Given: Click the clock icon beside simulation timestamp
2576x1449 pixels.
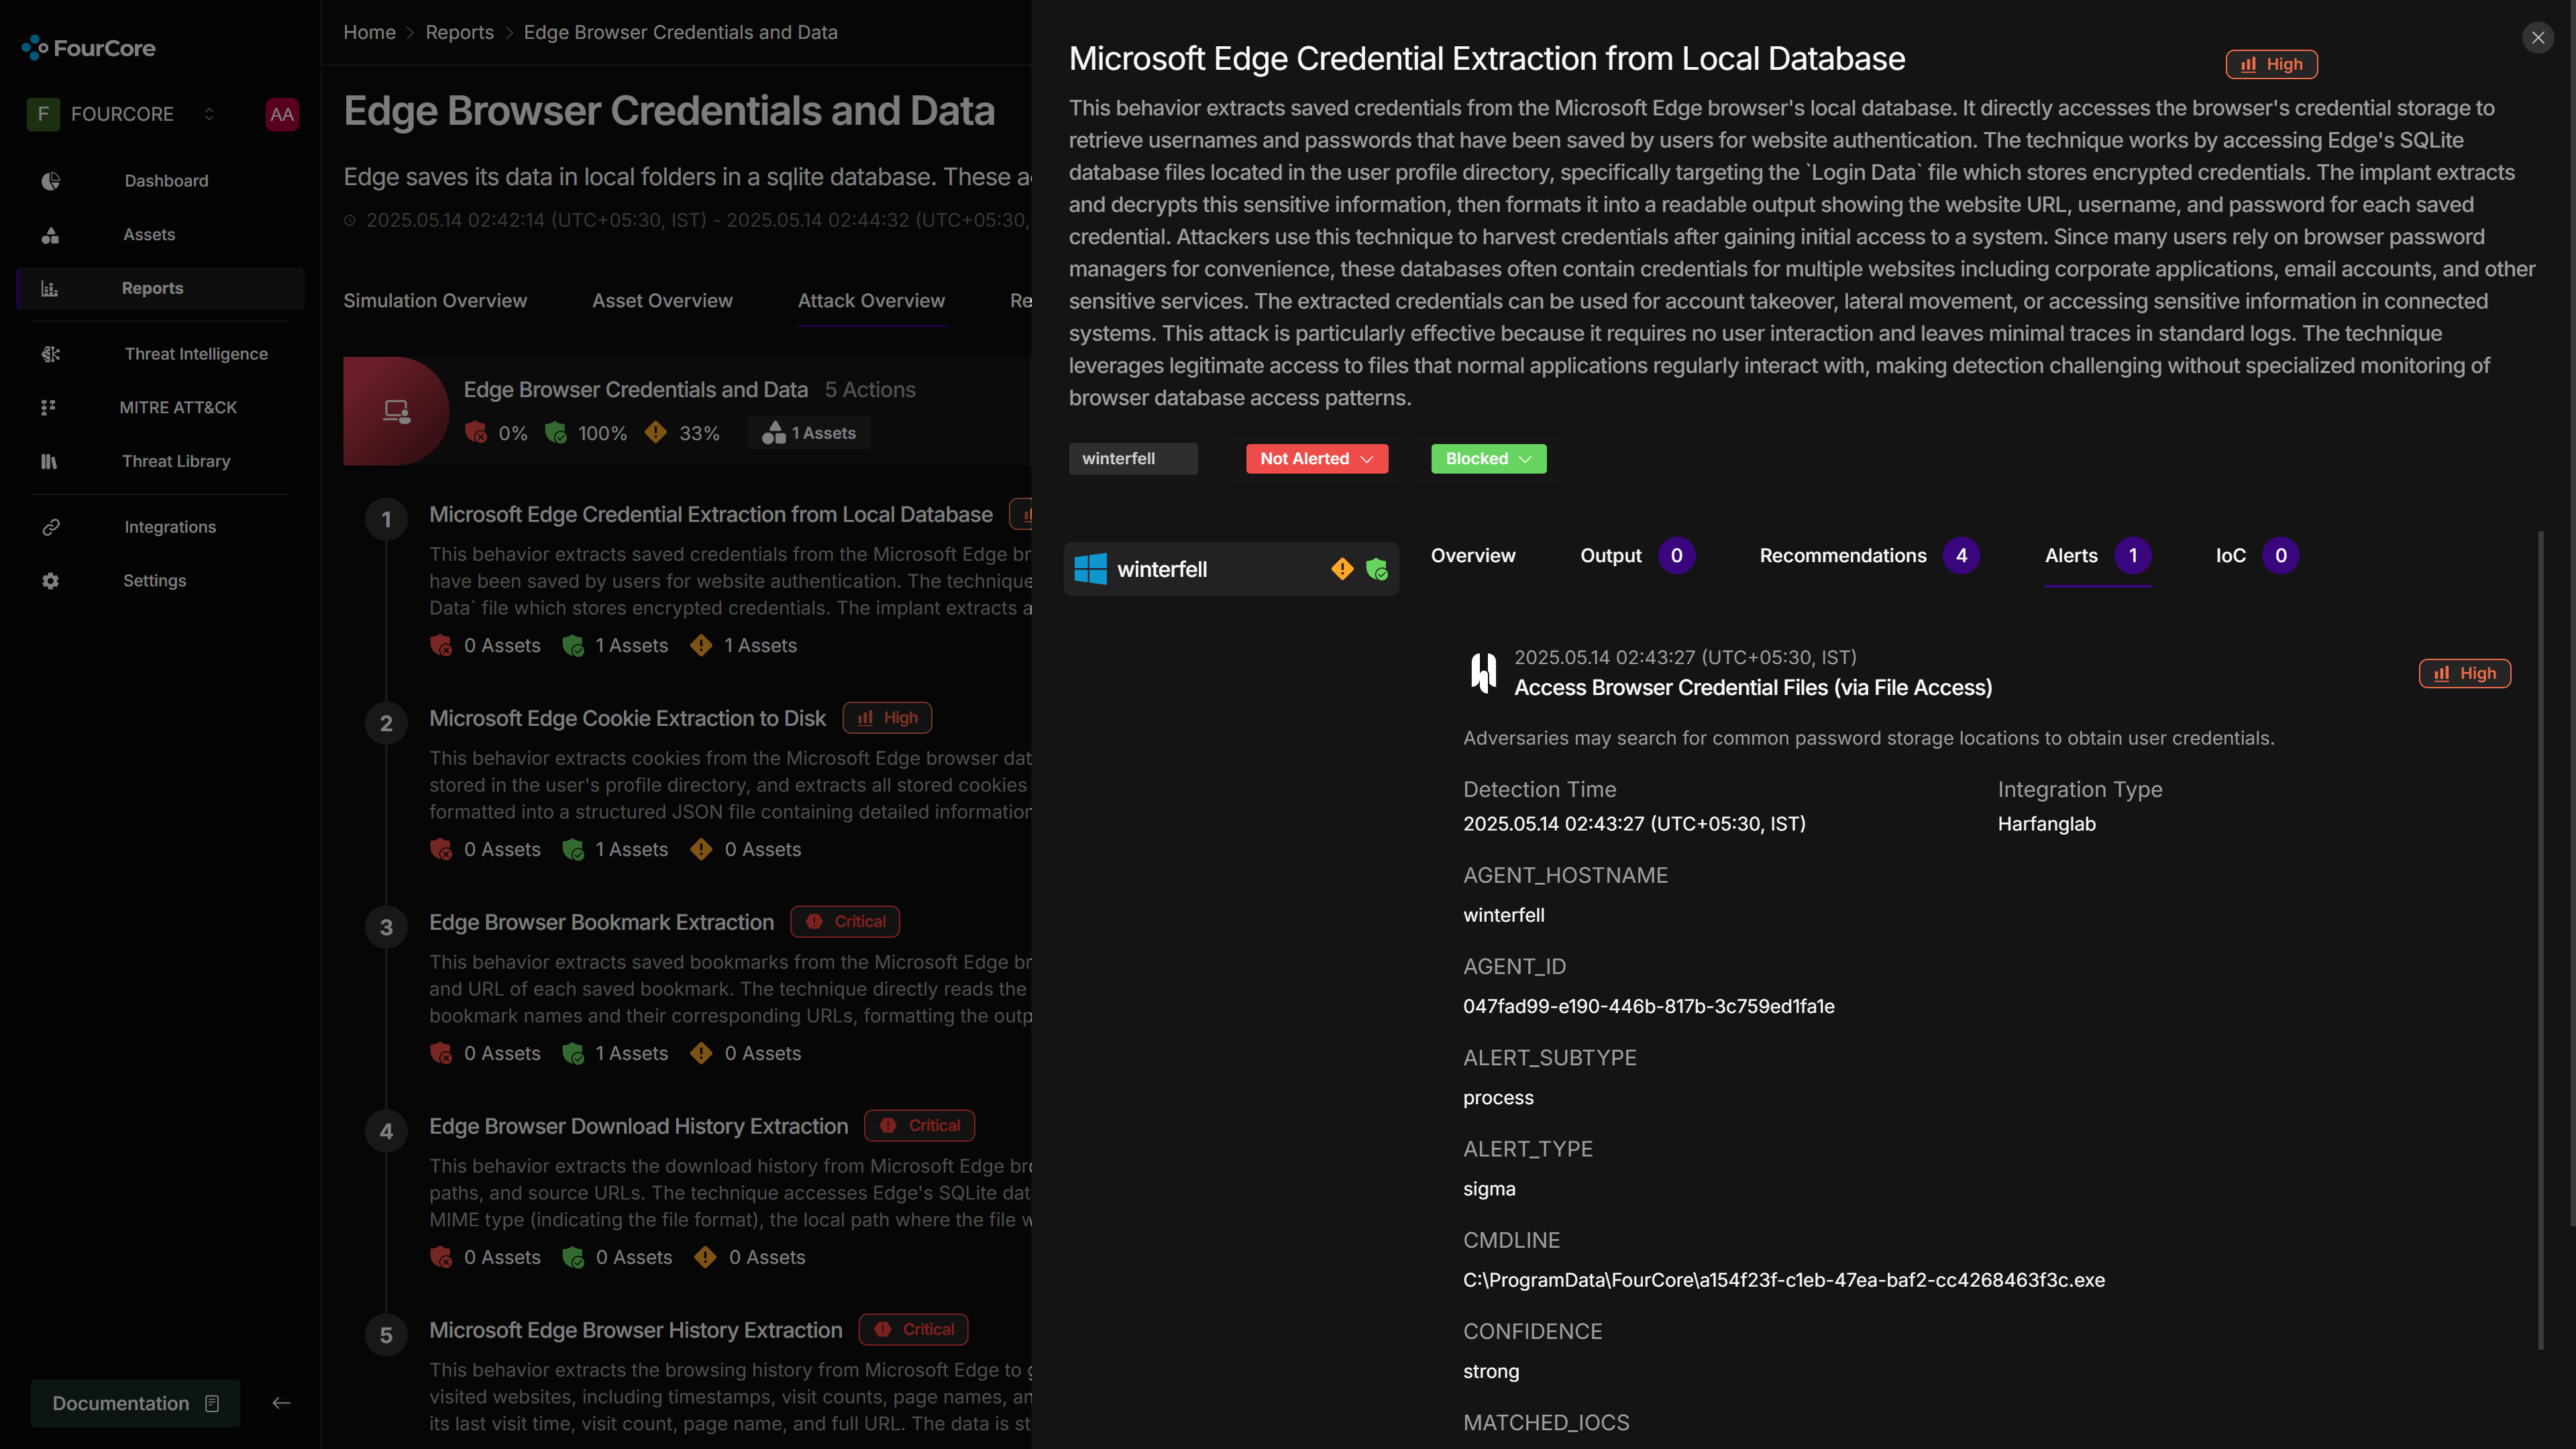Looking at the screenshot, I should pos(350,220).
